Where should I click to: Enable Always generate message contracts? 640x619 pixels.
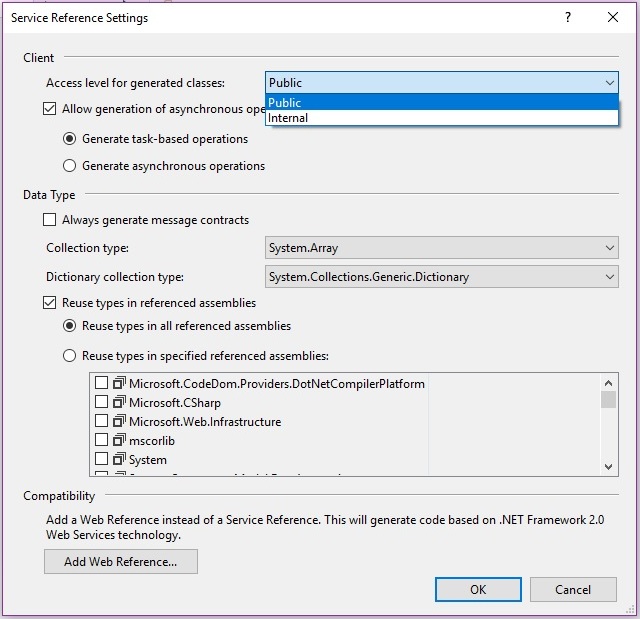(51, 220)
